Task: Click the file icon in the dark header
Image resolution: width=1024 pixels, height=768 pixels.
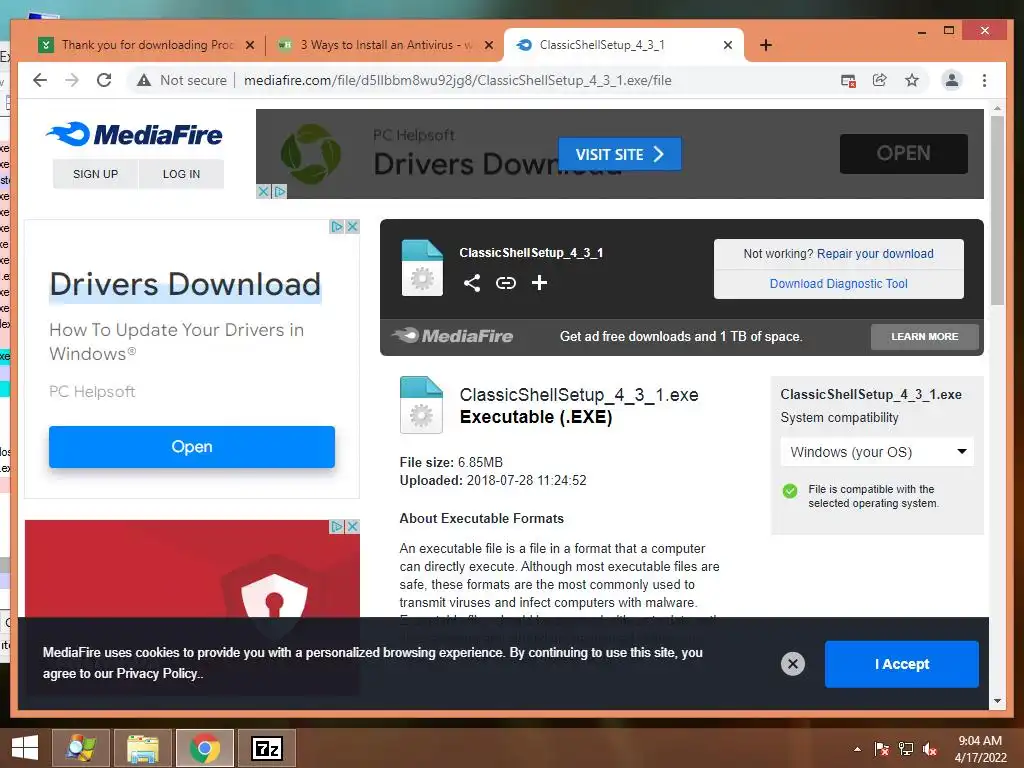Action: (422, 268)
